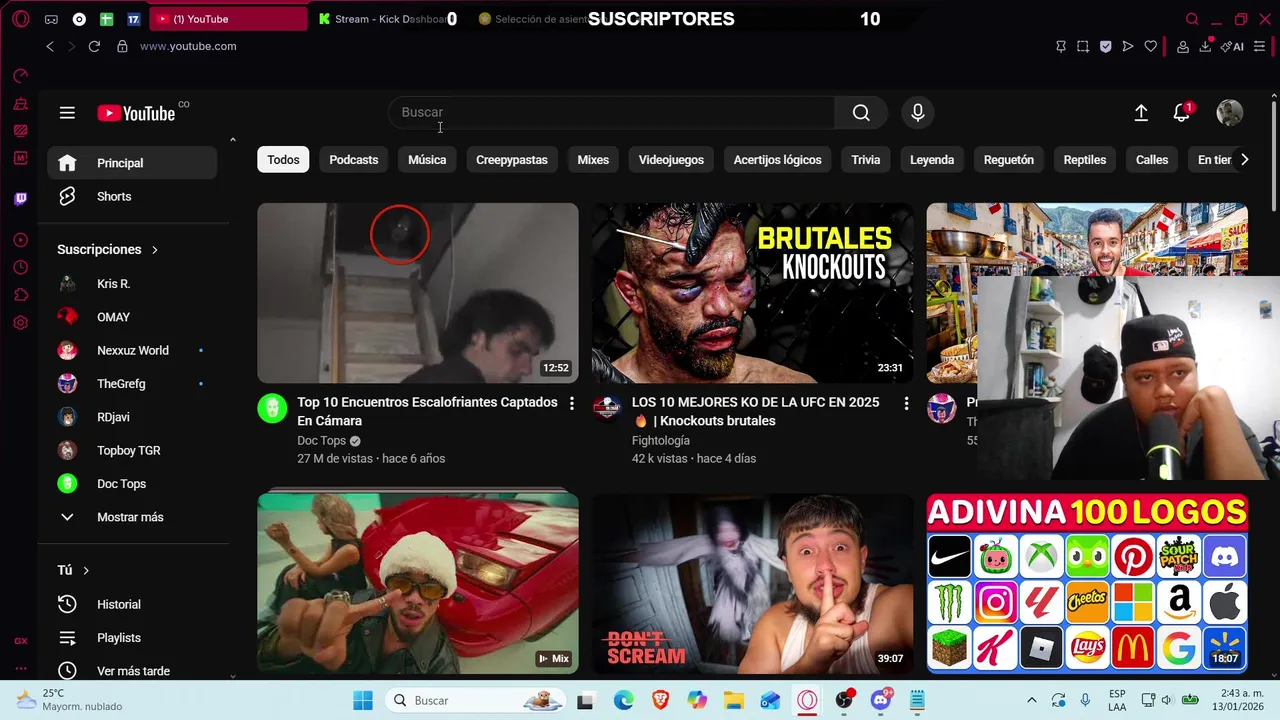Open Ver más tarde in sidebar

(132, 671)
